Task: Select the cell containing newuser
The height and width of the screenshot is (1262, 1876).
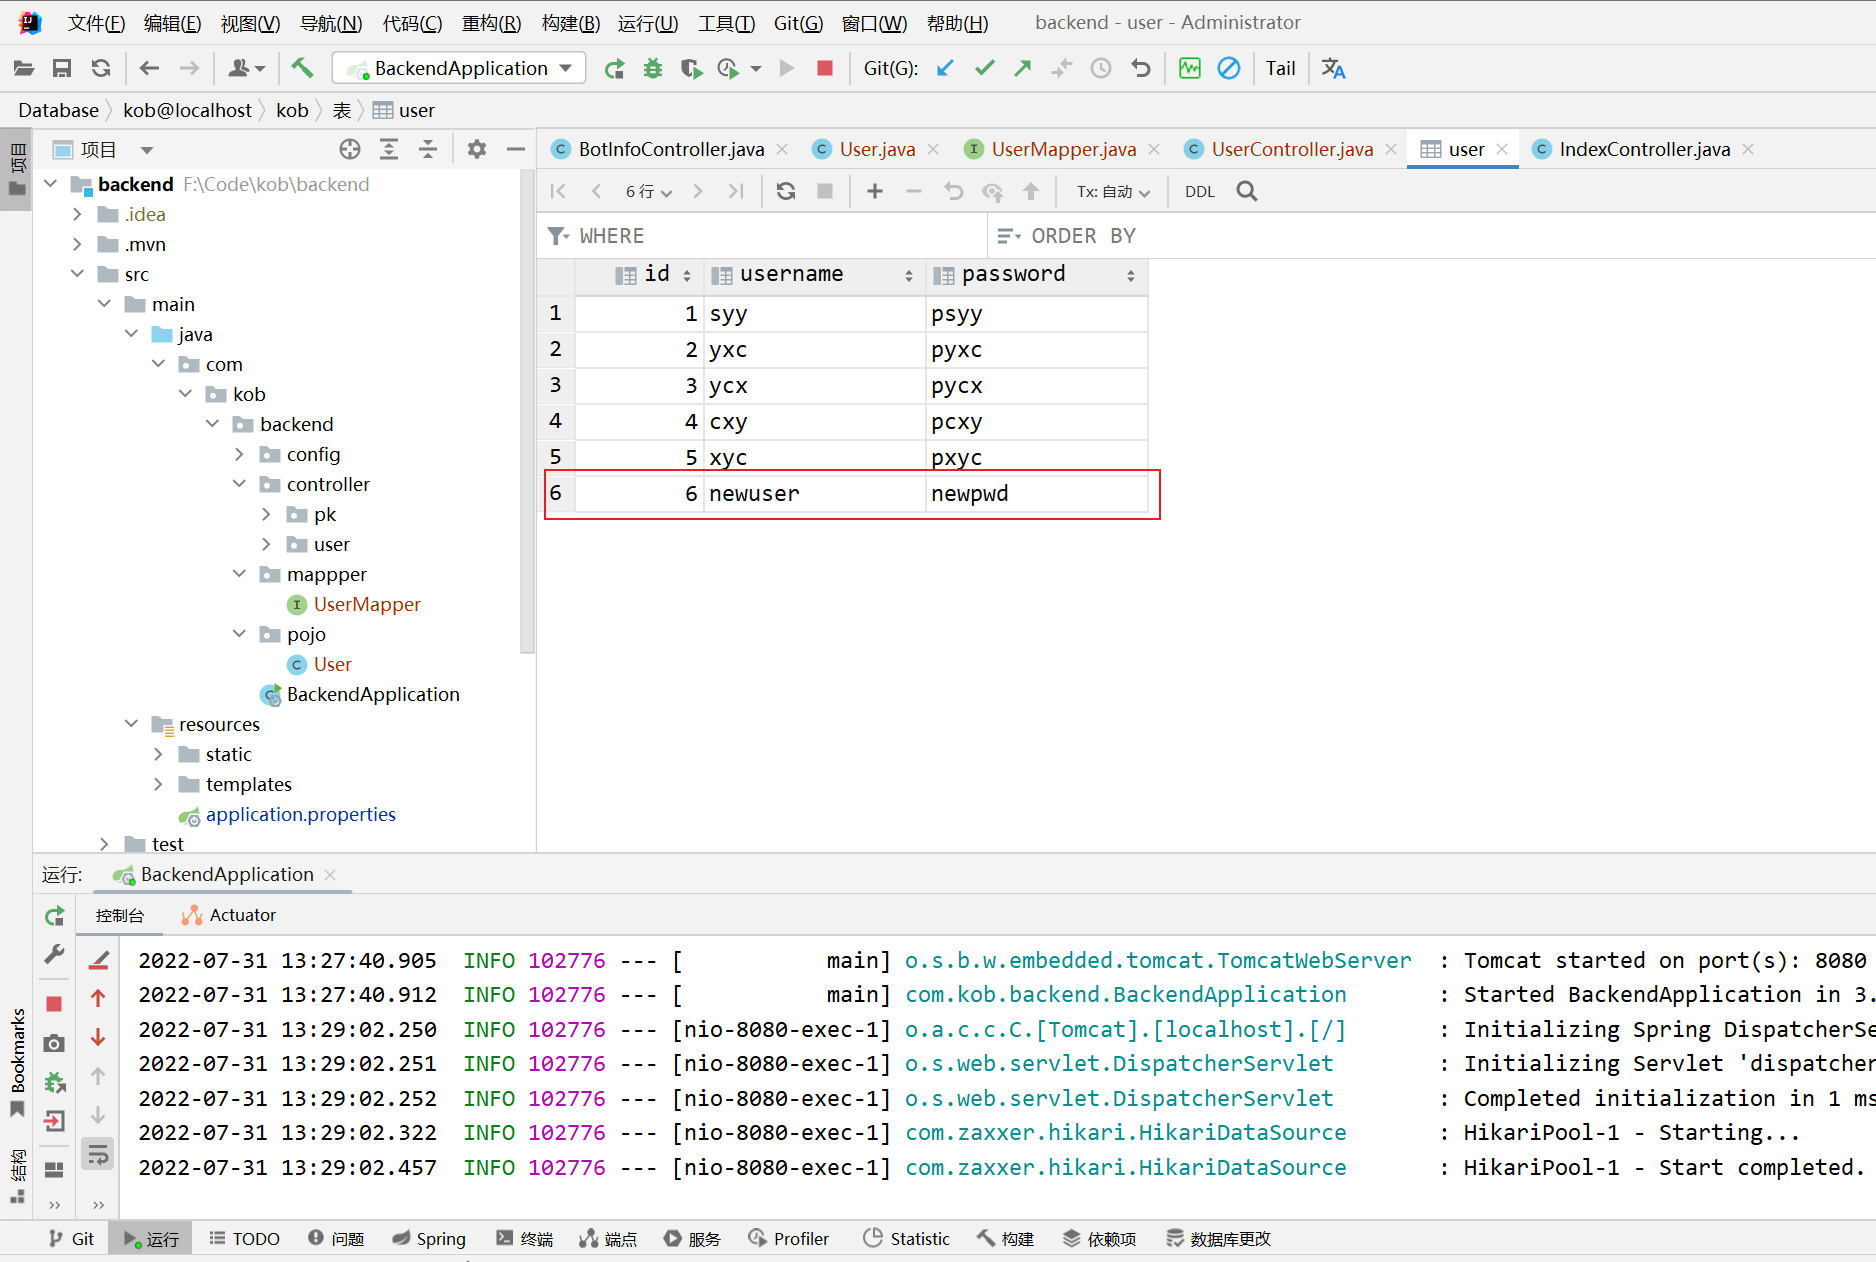Action: click(814, 494)
